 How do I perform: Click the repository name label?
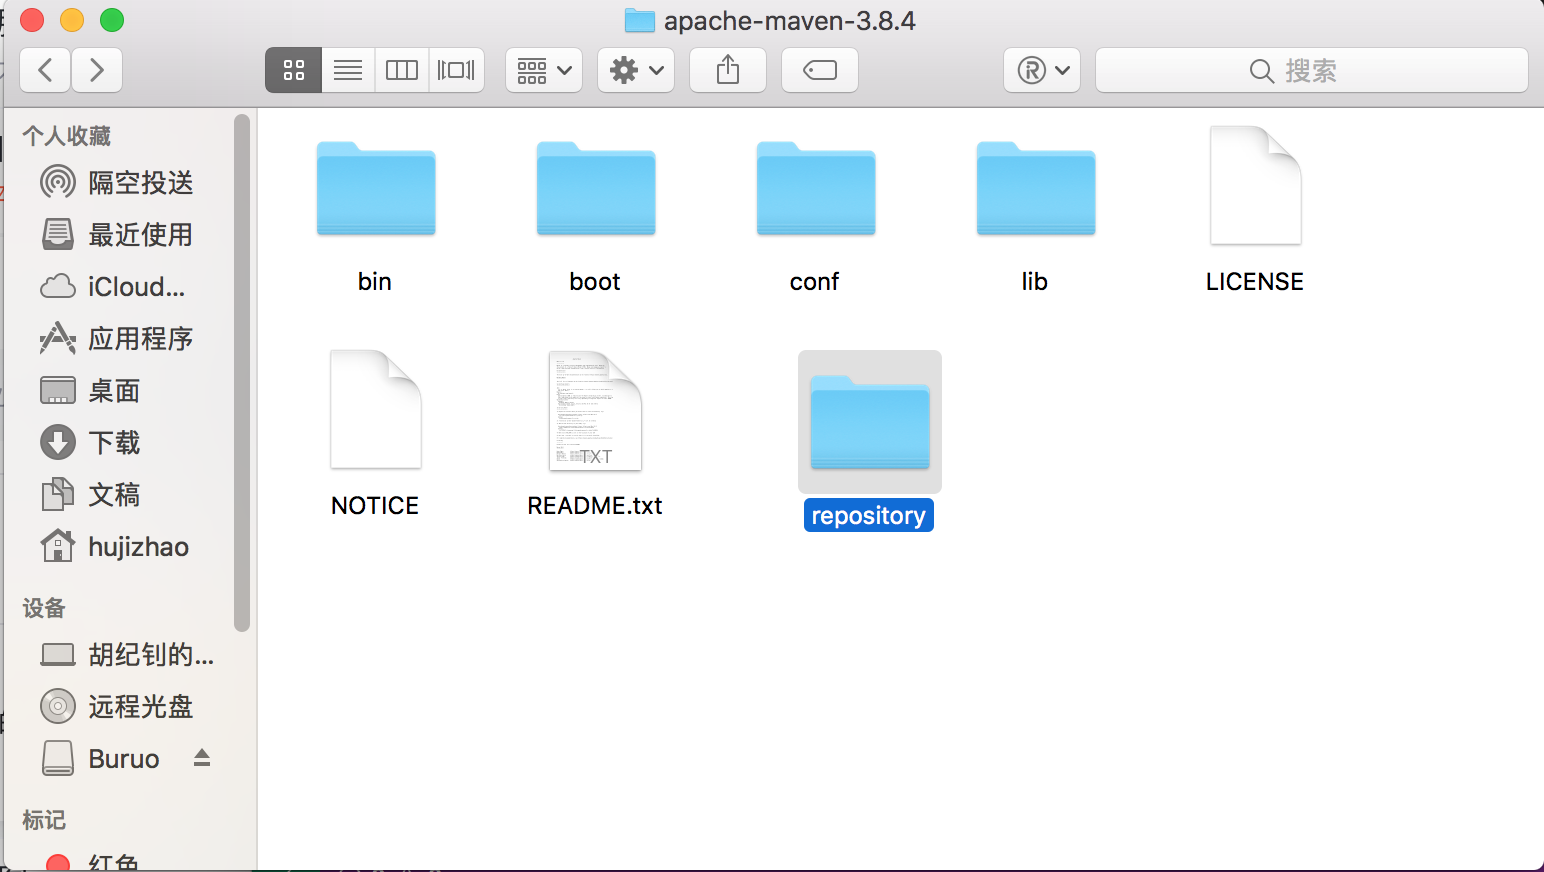[x=868, y=515]
